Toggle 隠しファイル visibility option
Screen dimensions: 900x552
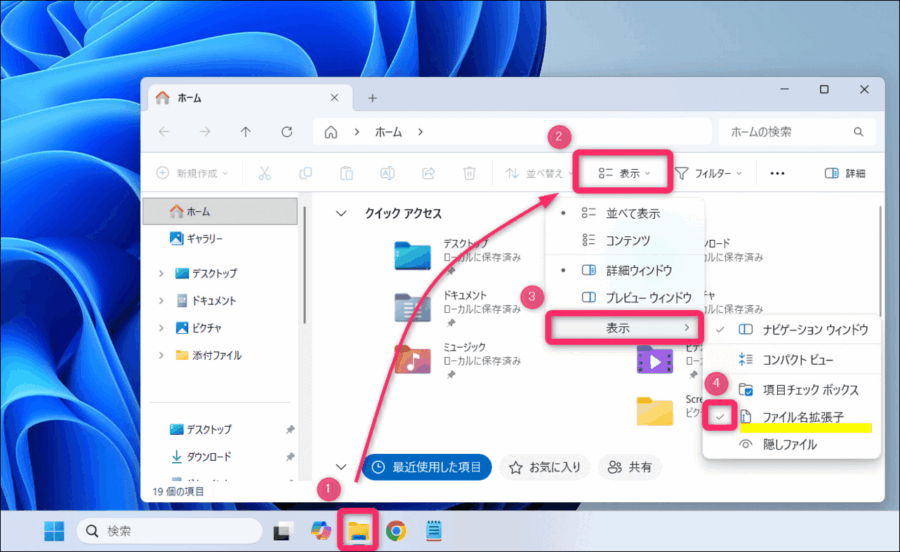pos(792,444)
